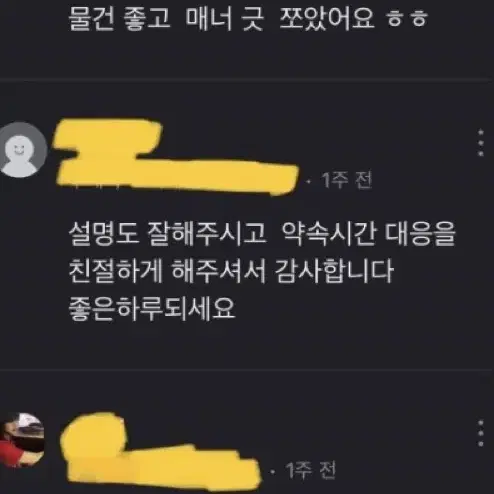Tap the review text 물건 좋고
Viewport: 494px width, 494px height.
click(x=120, y=18)
